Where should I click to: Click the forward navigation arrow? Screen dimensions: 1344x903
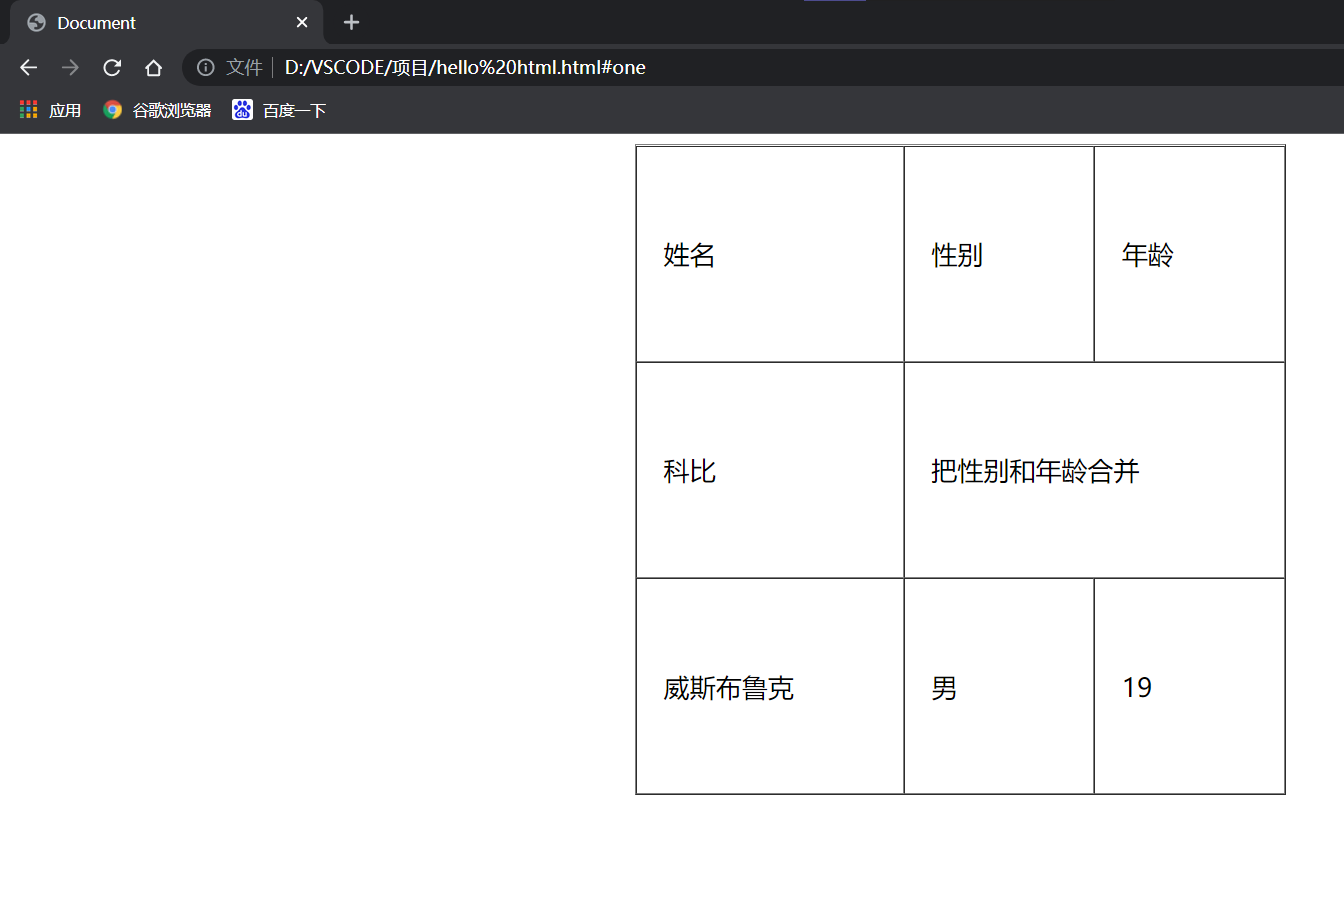(69, 67)
